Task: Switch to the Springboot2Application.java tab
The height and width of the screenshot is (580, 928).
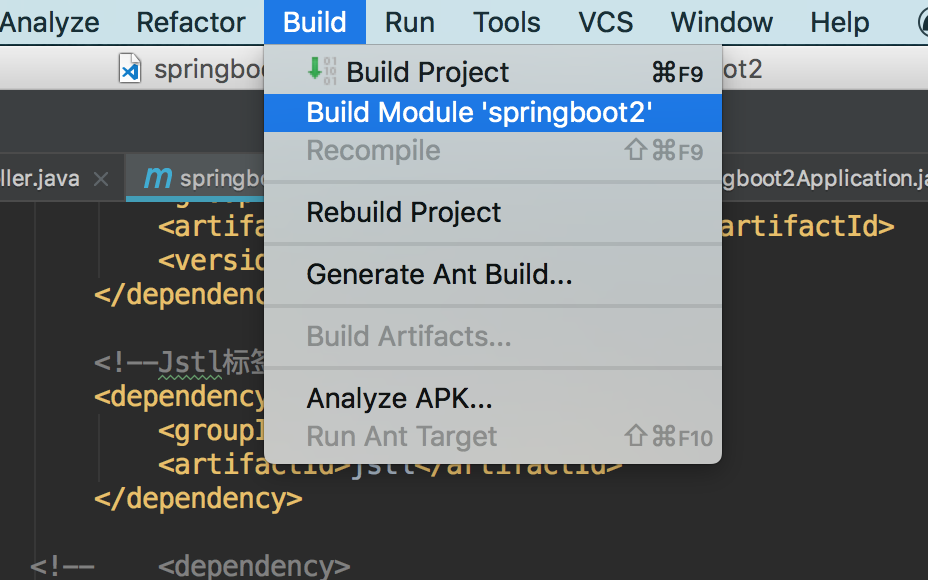Action: [x=824, y=178]
